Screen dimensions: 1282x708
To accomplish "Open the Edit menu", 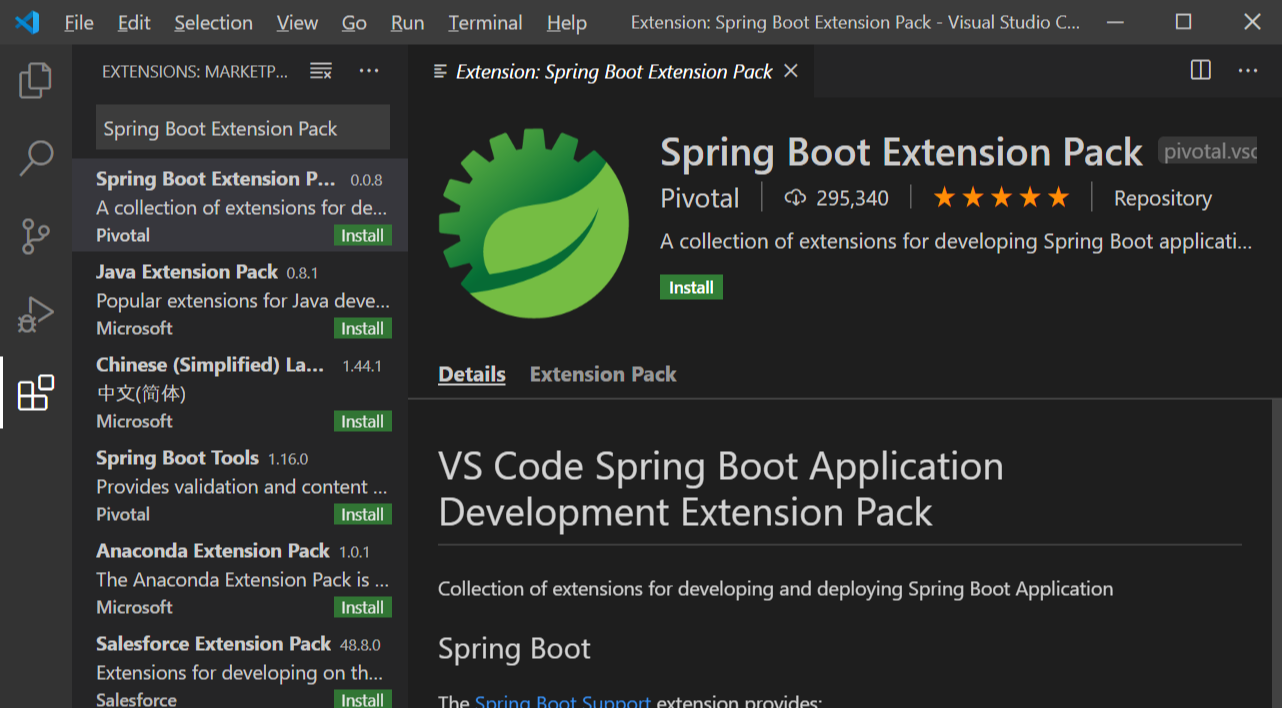I will (x=134, y=22).
